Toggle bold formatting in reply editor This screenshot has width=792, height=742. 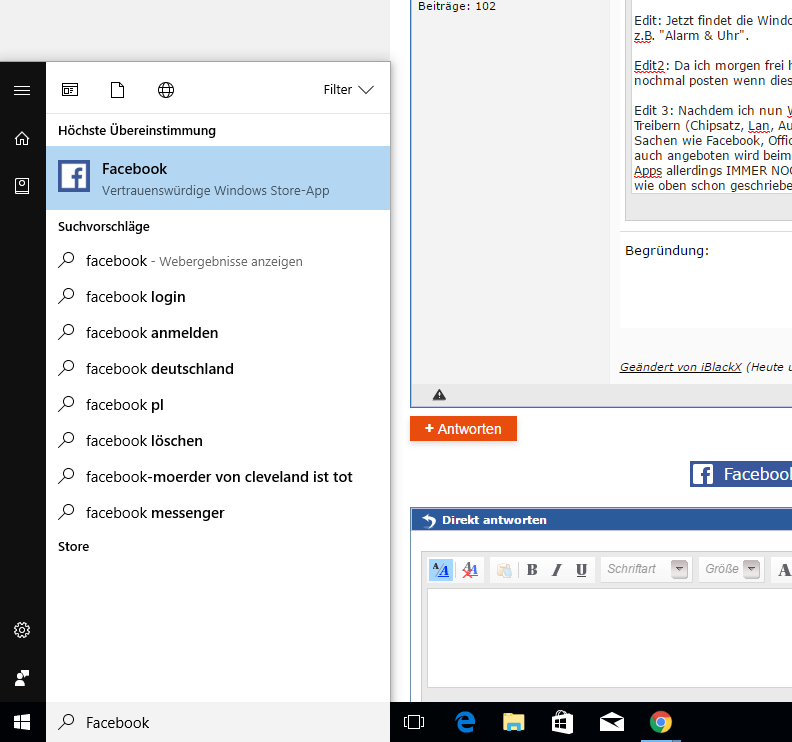532,570
